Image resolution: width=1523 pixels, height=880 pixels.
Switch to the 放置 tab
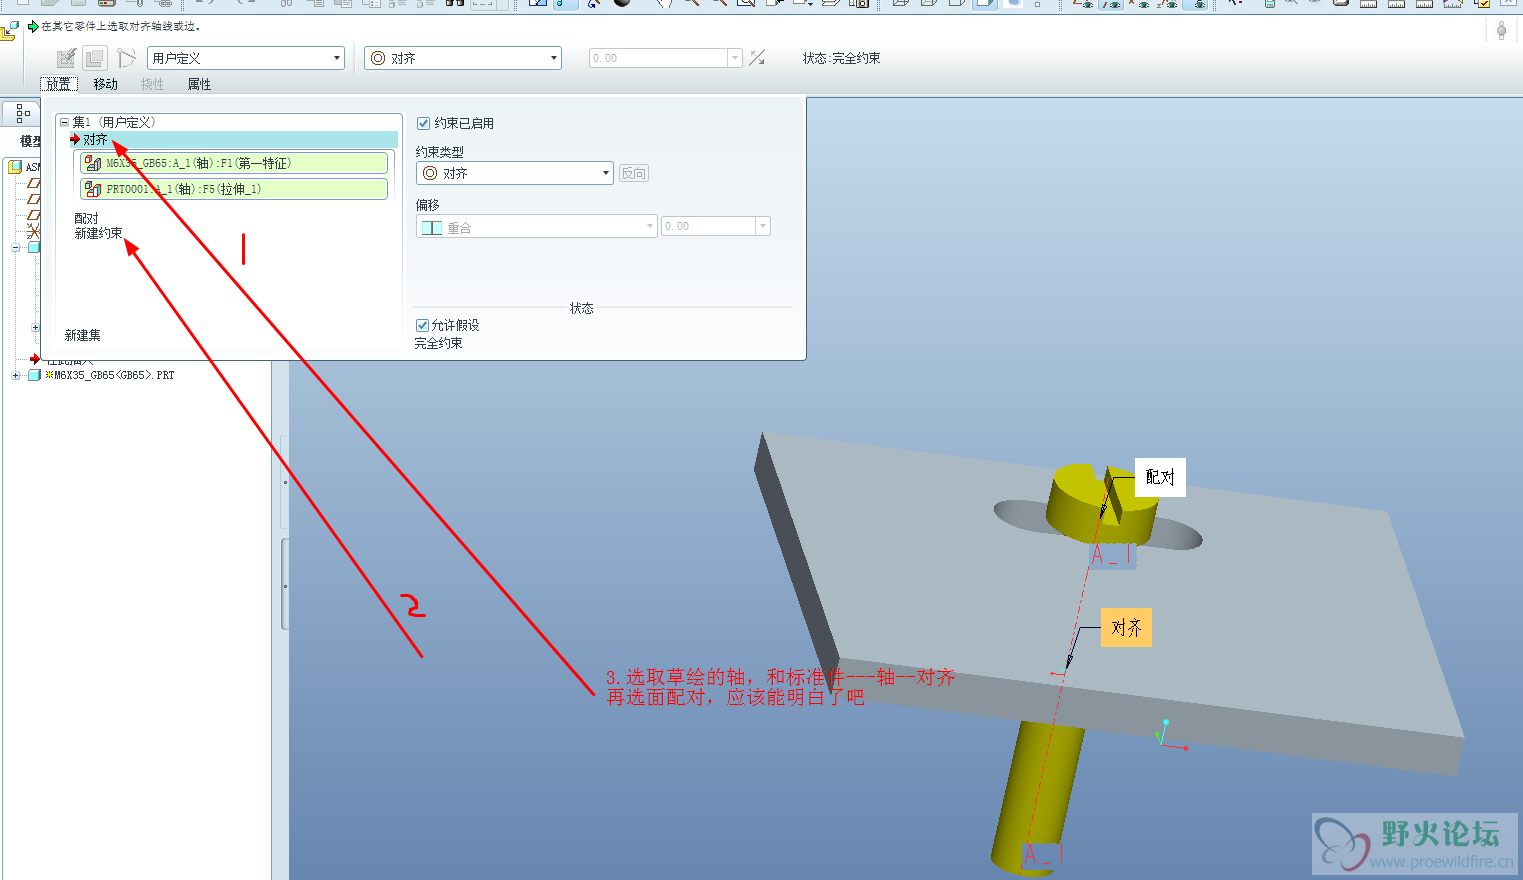(58, 84)
